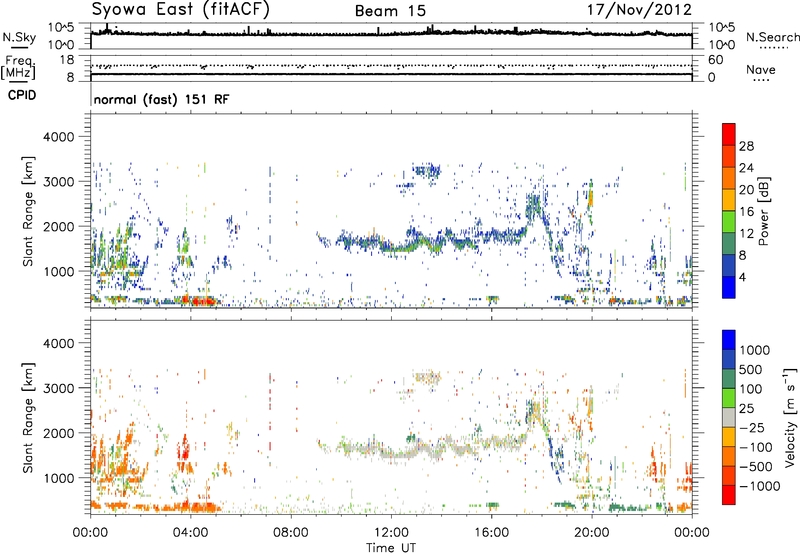Click the 'Velocity [m s^-1]' colorbar label
The width and height of the screenshot is (800, 554).
789,417
